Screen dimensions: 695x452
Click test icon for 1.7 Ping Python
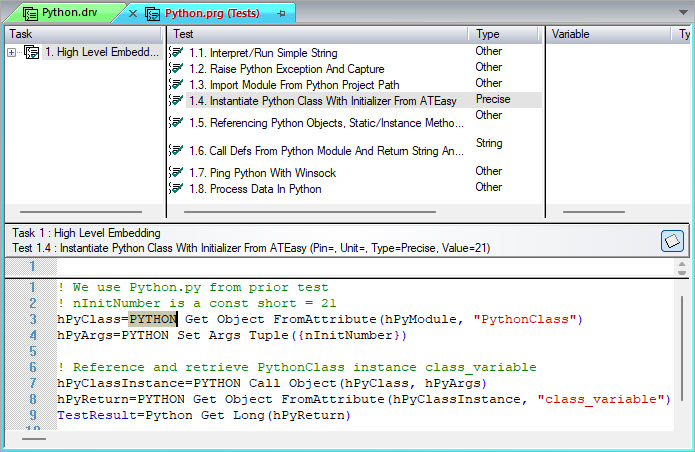[x=176, y=172]
